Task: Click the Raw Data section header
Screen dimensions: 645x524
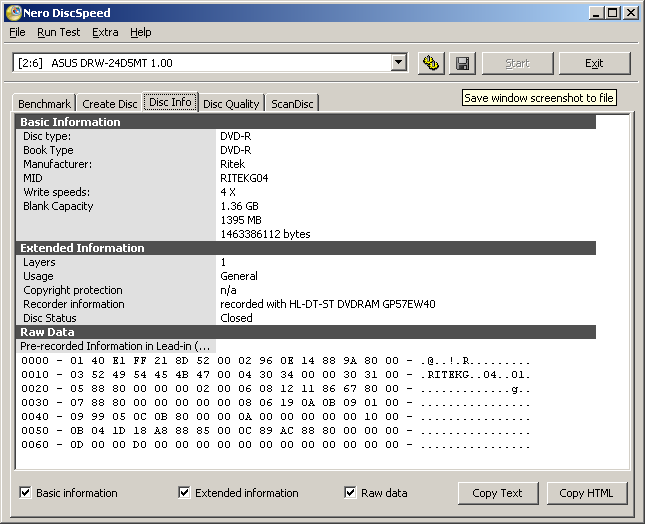Action: pyautogui.click(x=306, y=332)
